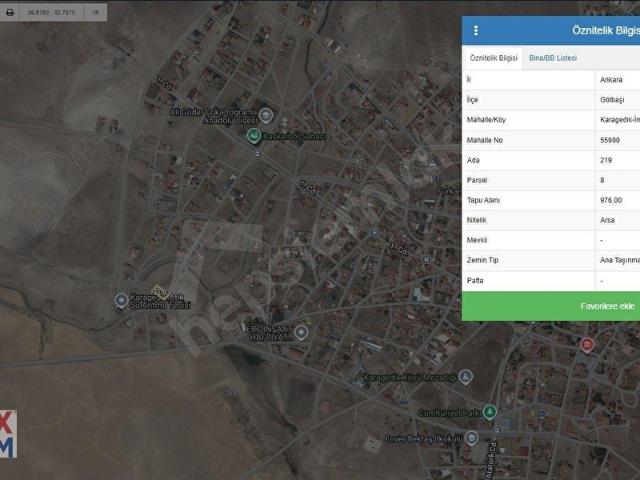Click the red home marker on the map
Viewport: 640px width, 480px height.
[587, 345]
